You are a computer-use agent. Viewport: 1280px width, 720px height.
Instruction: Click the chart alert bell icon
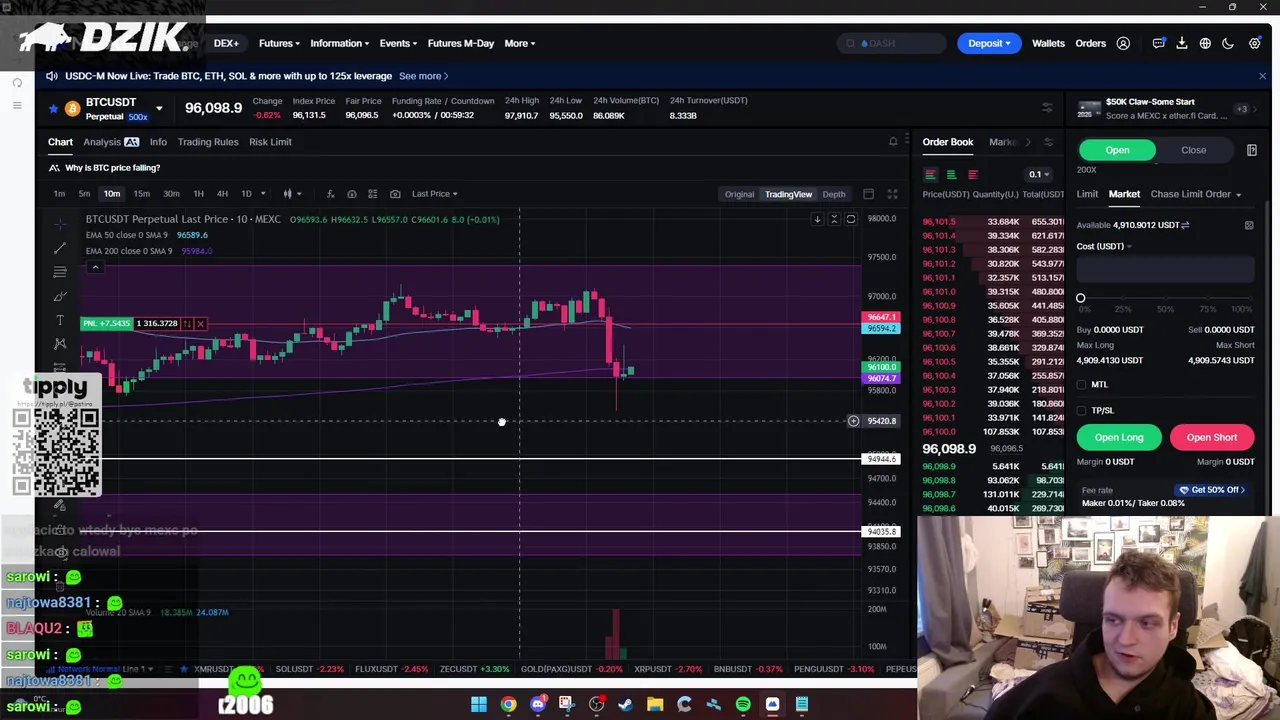(893, 142)
